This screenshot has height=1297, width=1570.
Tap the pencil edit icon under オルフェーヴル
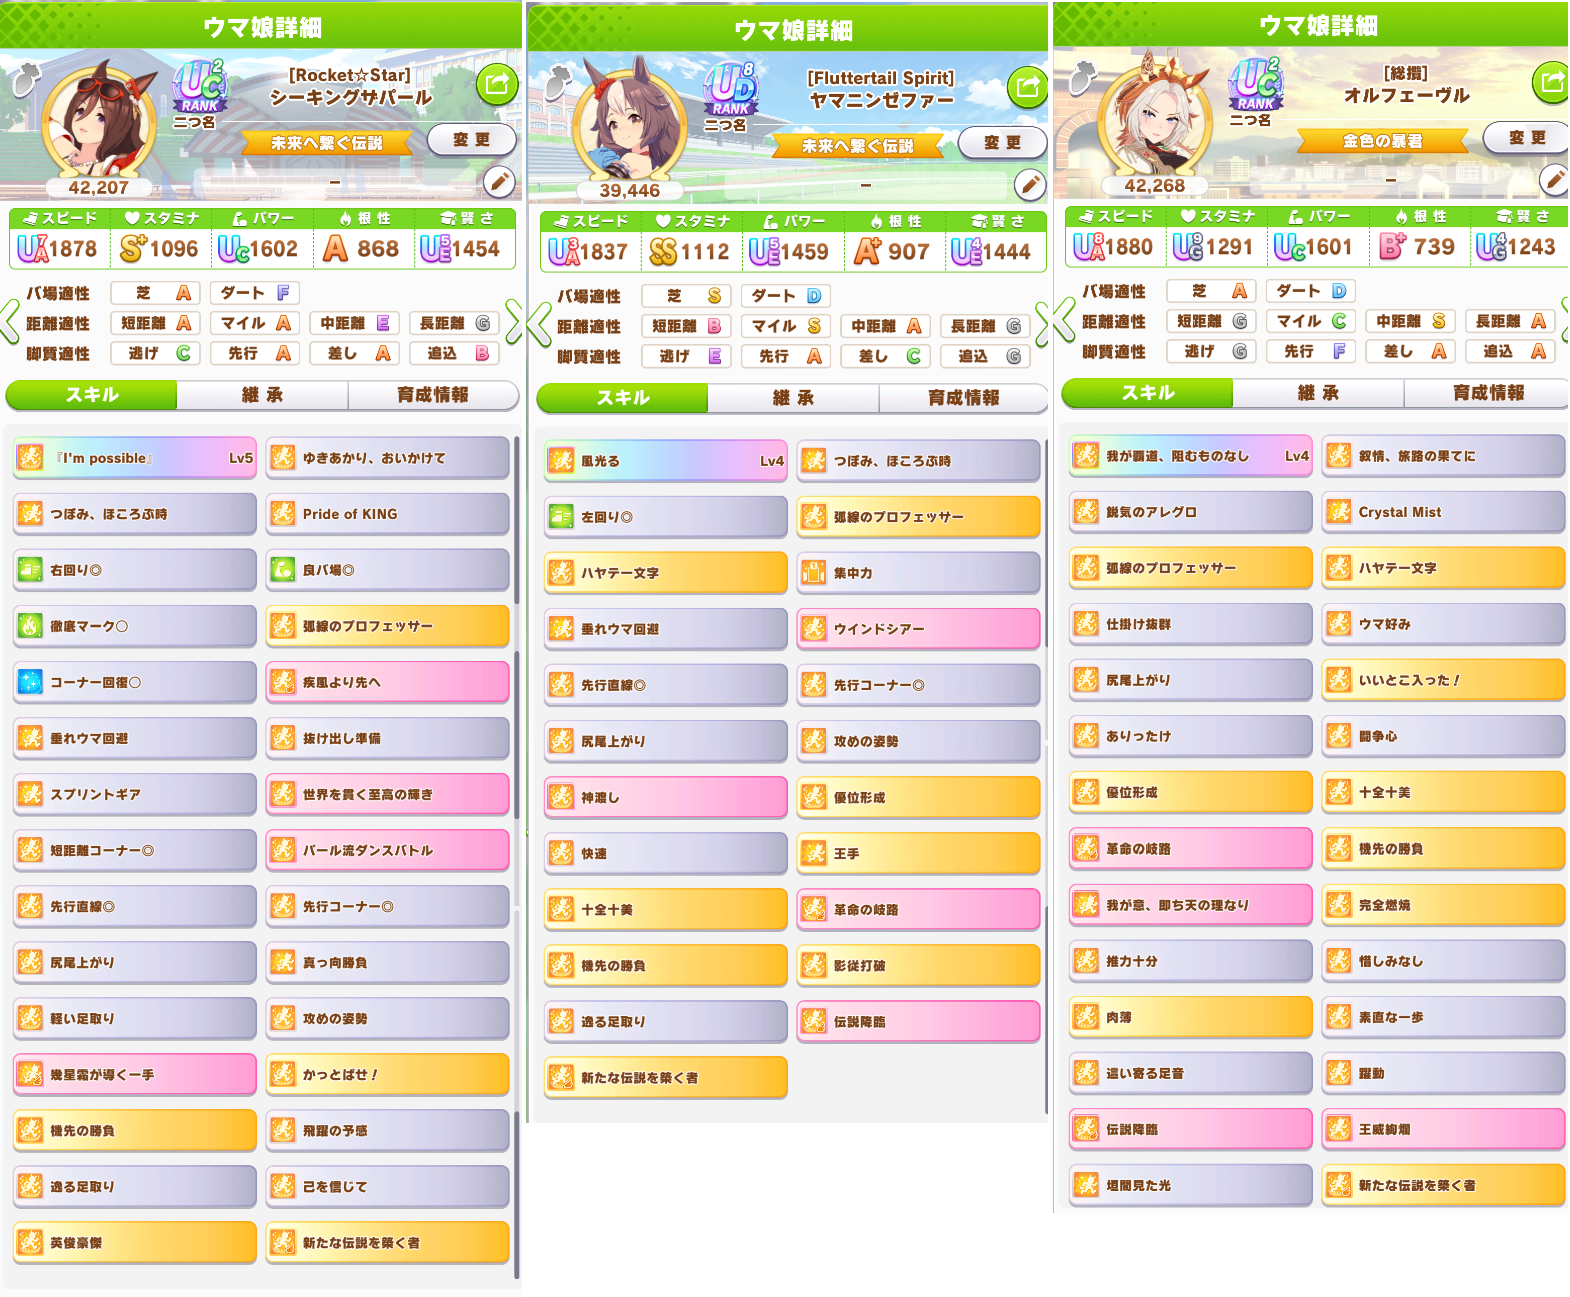[x=1554, y=180]
